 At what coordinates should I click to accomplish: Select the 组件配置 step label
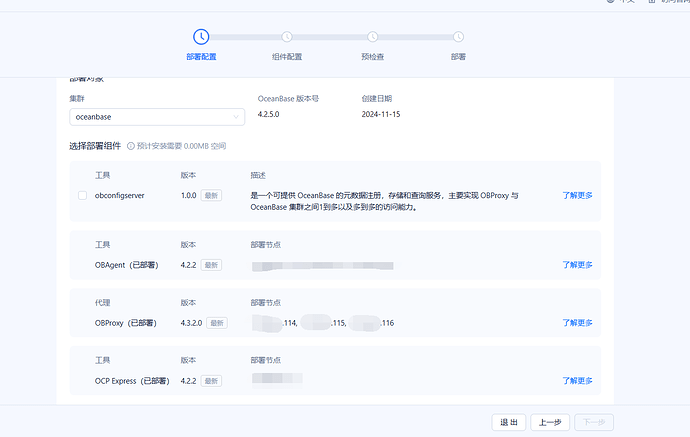[287, 57]
